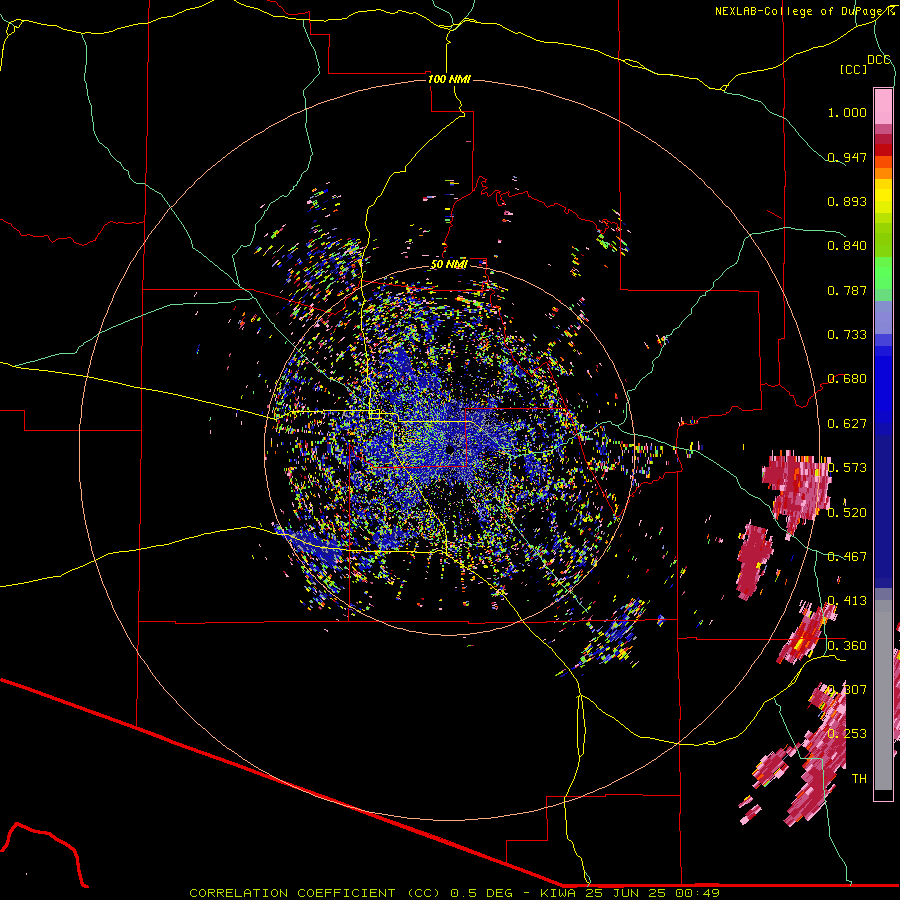Click the 0.253 legend value

[x=847, y=734]
